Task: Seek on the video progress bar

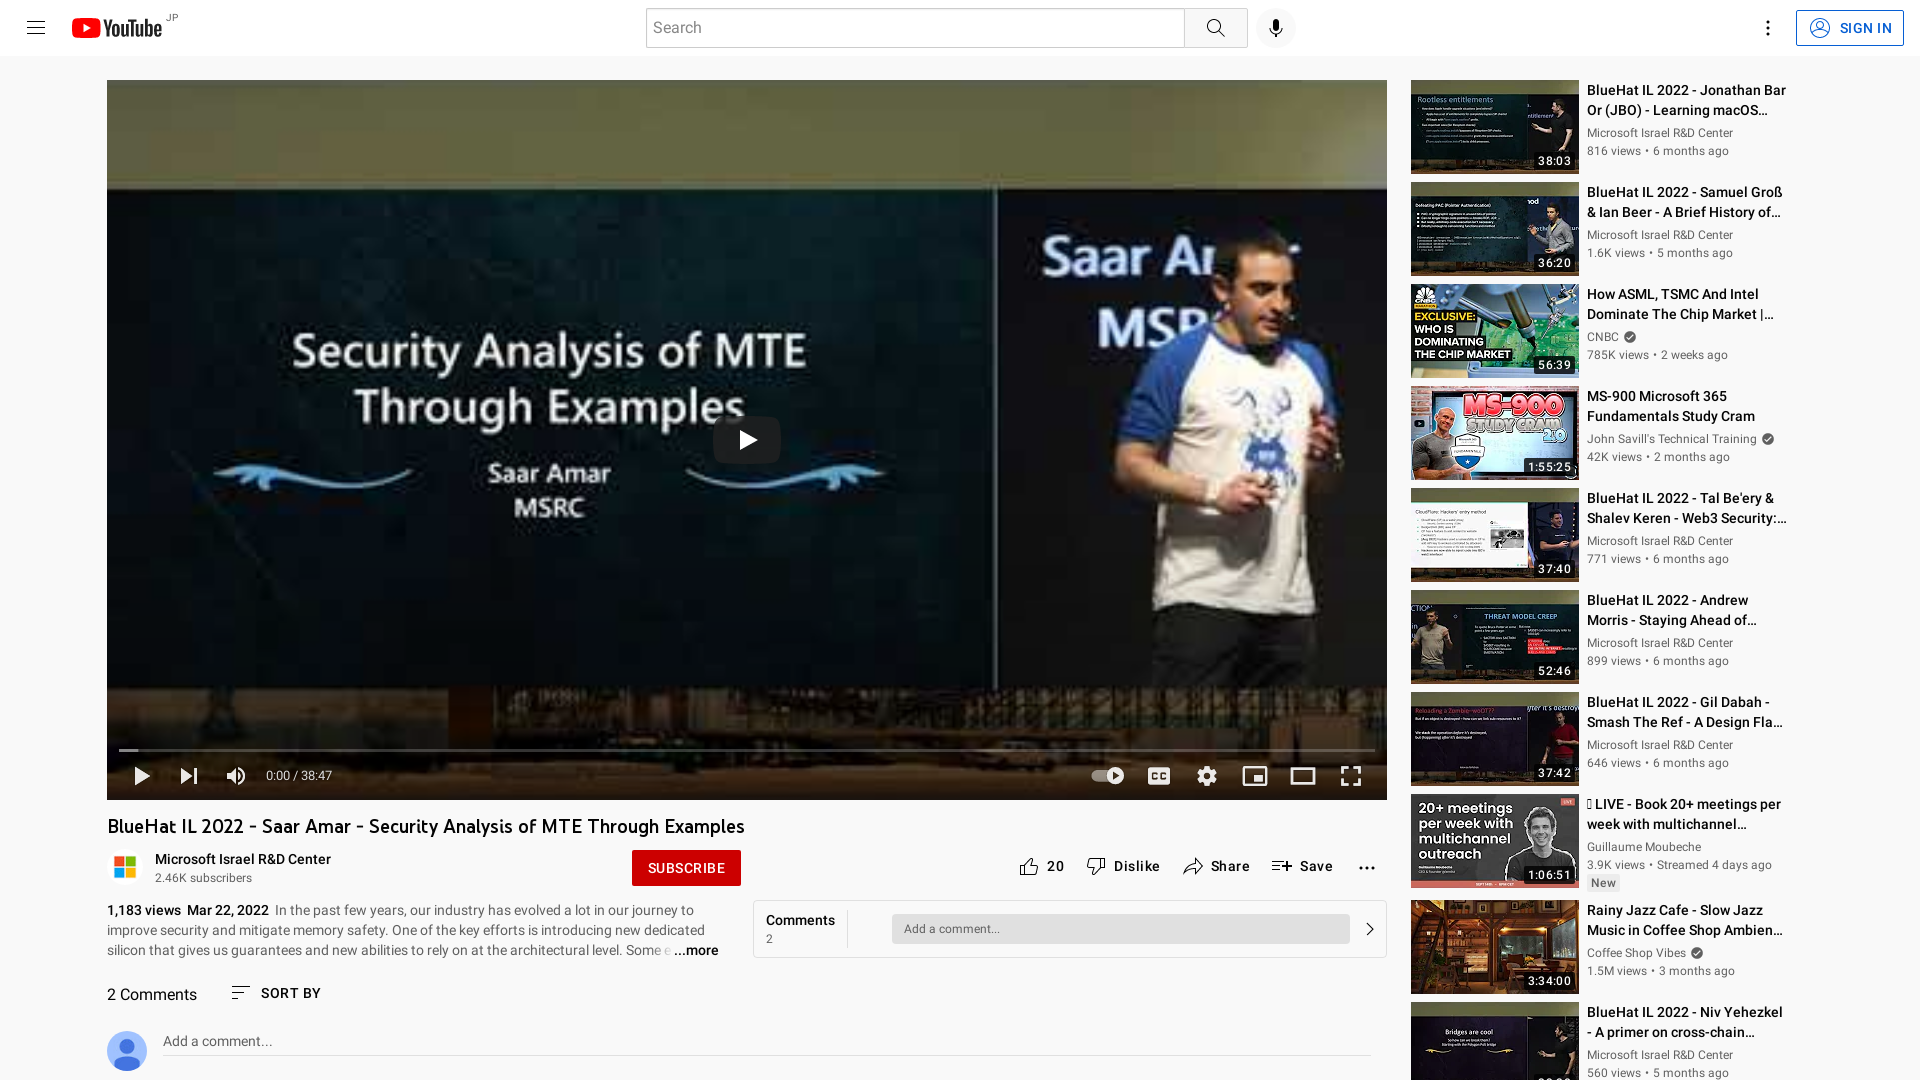Action: tap(747, 750)
